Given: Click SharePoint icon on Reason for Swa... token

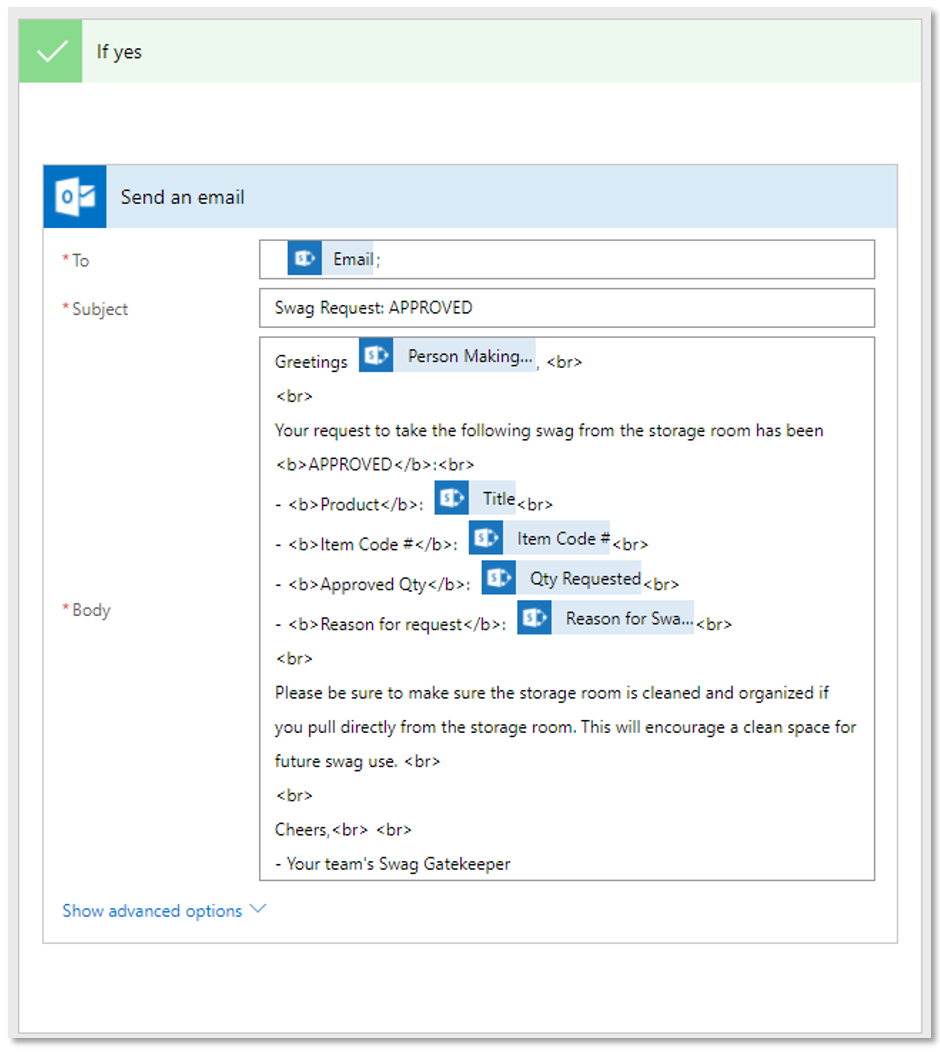Looking at the screenshot, I should coord(534,618).
